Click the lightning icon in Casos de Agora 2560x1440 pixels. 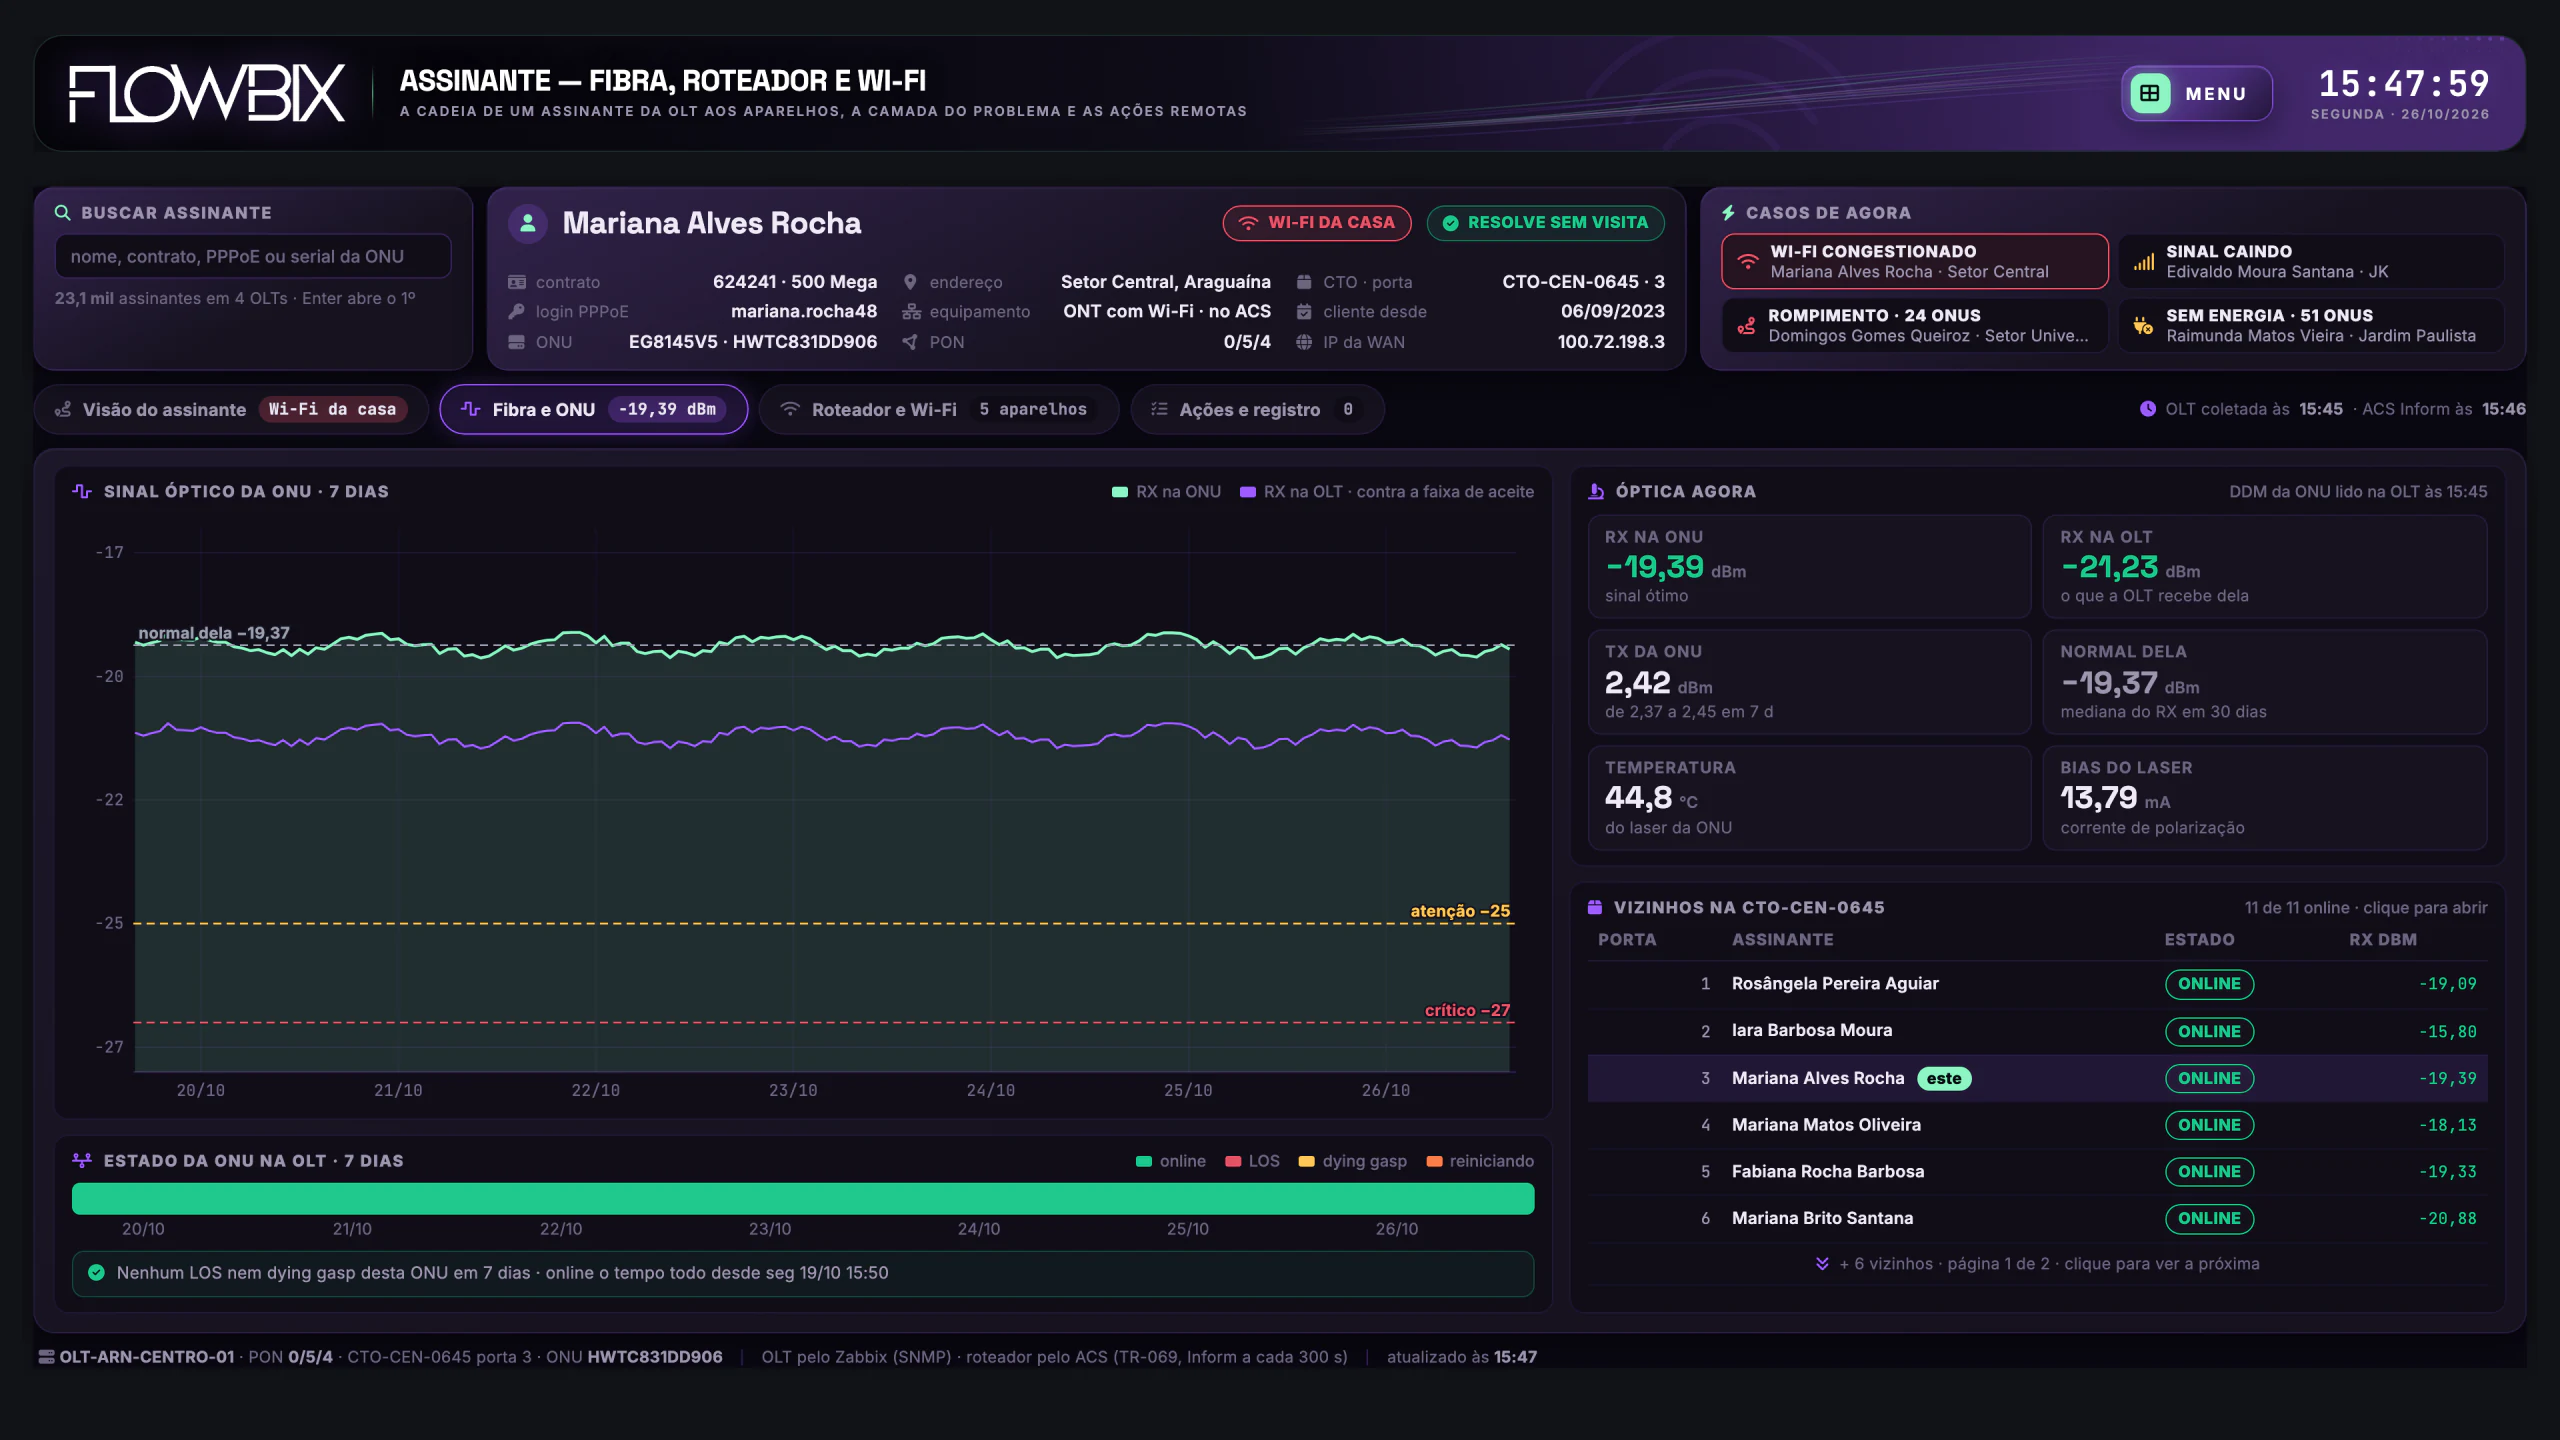(1728, 213)
